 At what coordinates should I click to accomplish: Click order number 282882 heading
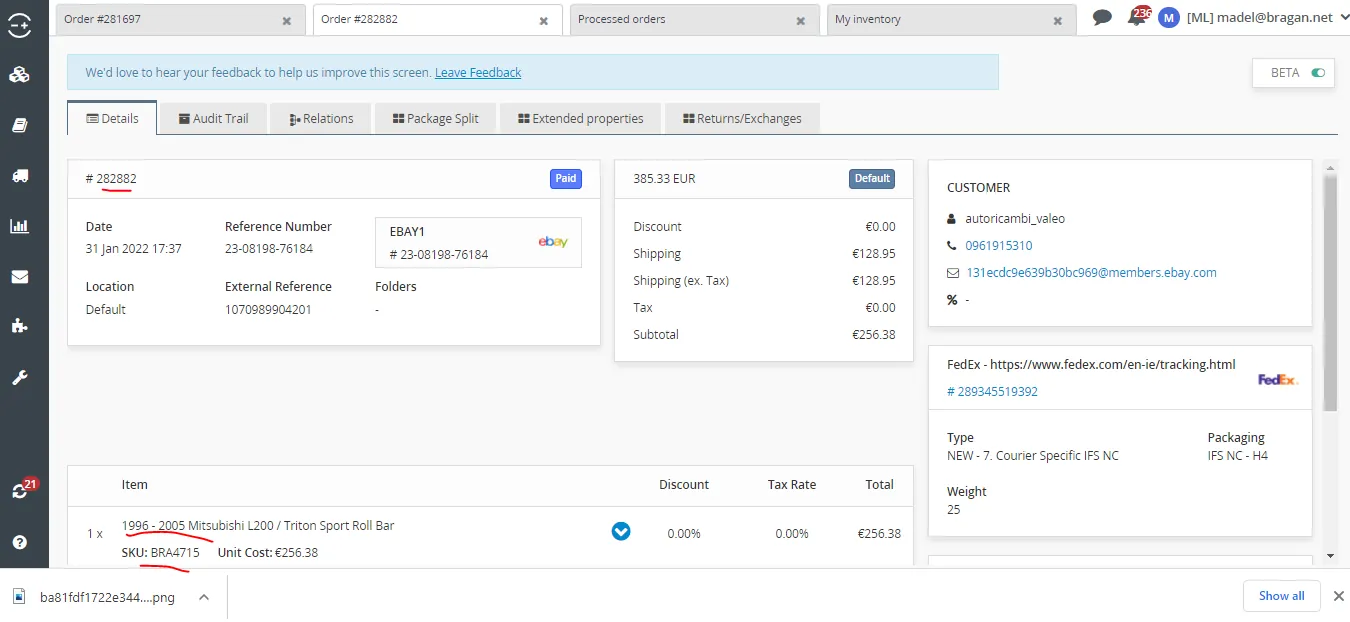[x=111, y=178]
